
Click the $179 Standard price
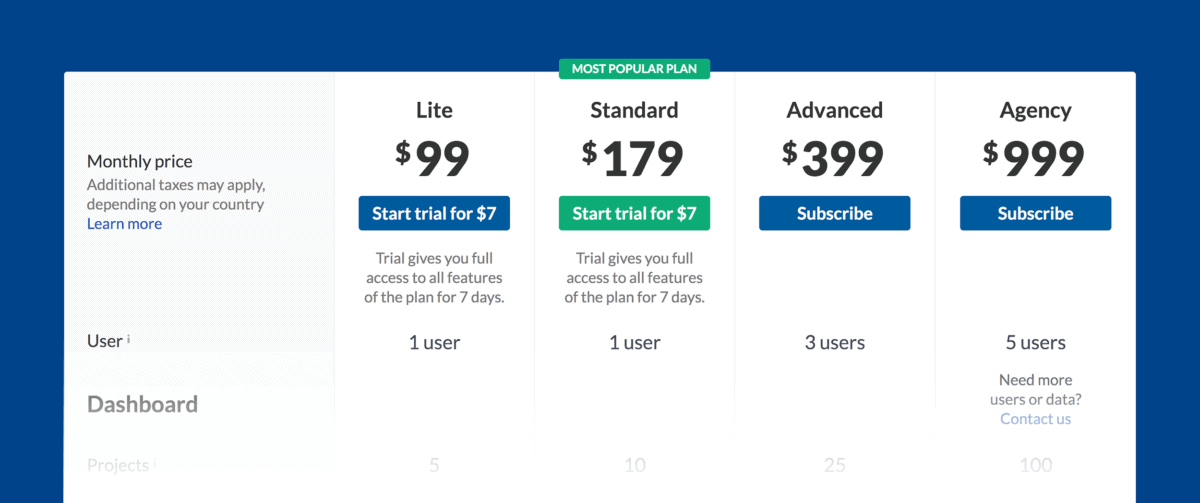pos(633,158)
